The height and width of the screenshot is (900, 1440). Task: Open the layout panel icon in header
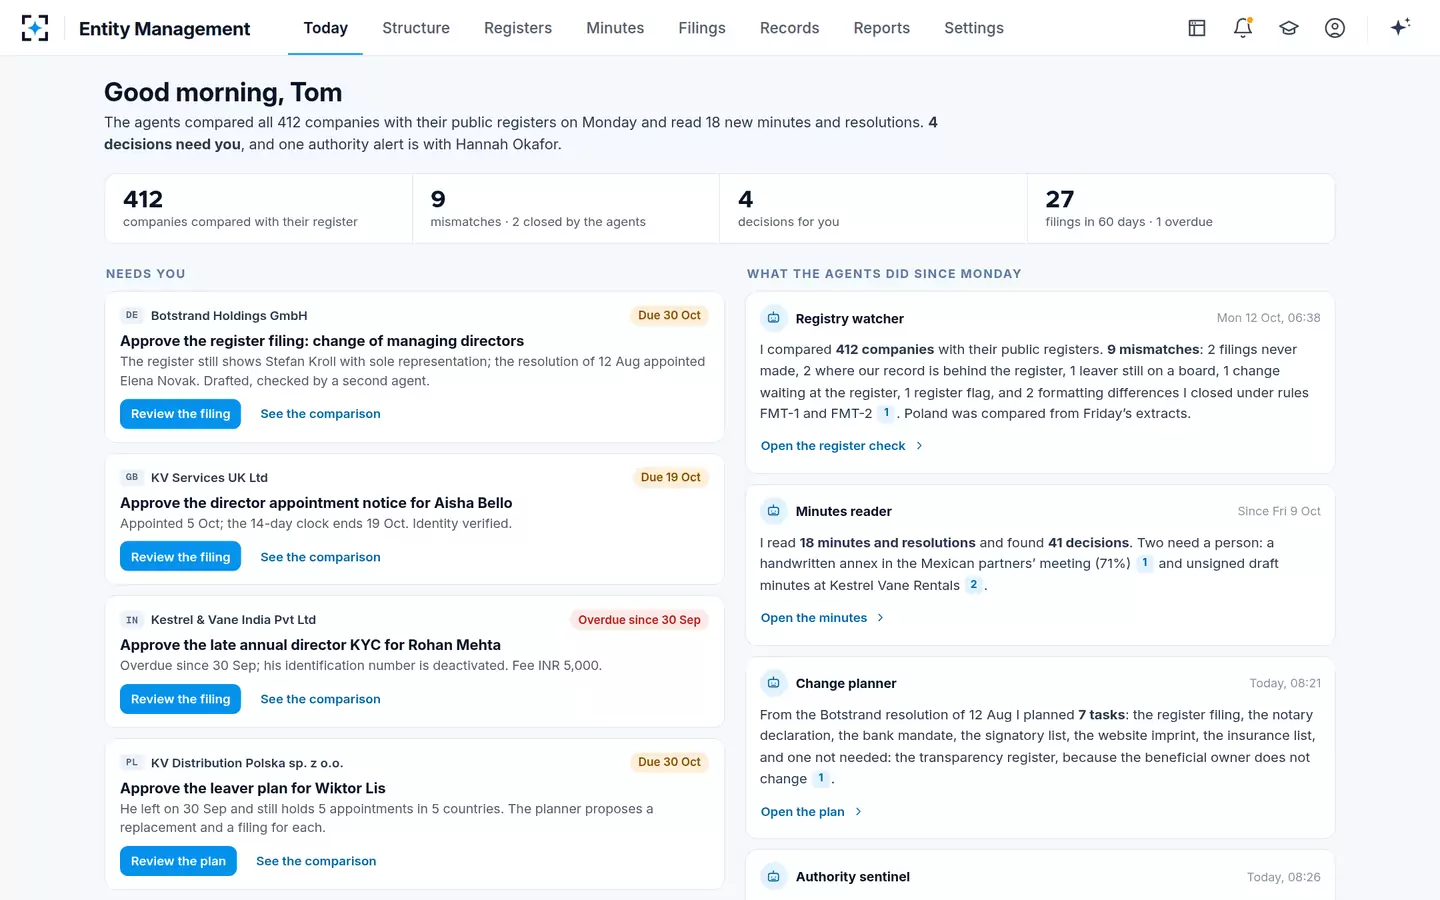point(1197,28)
